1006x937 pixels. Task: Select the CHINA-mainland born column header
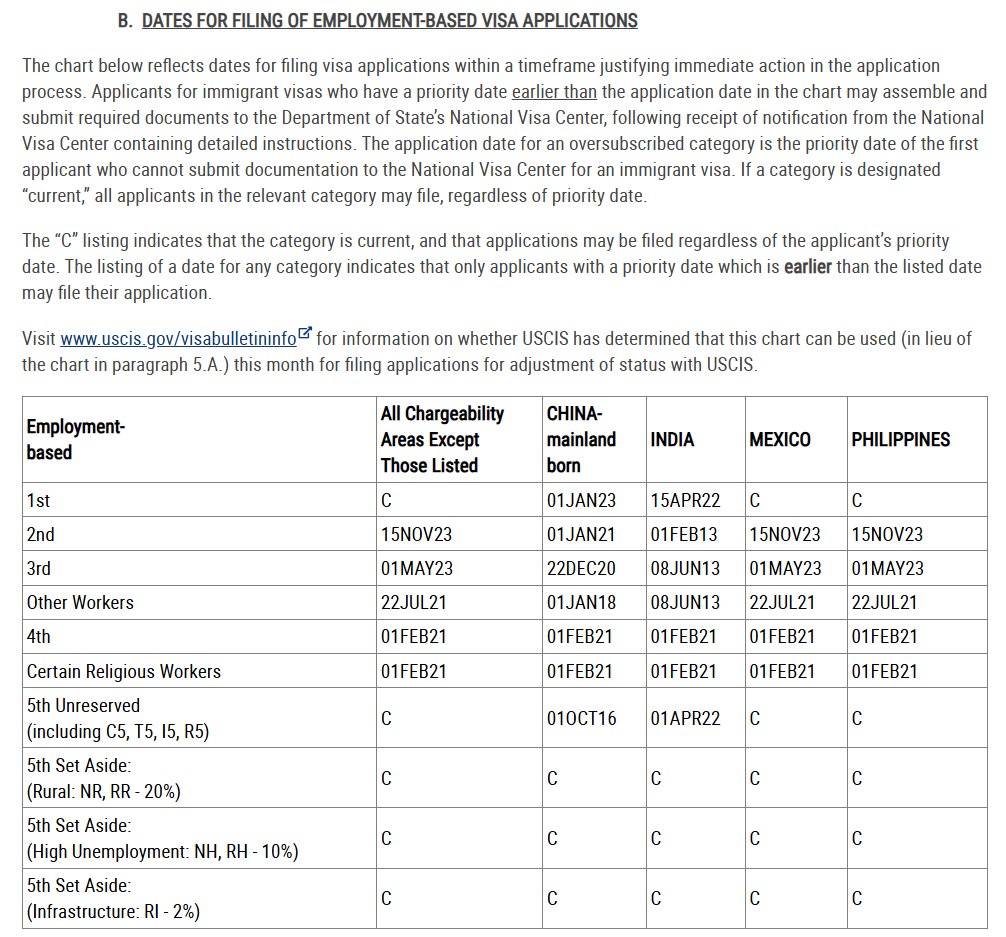pyautogui.click(x=581, y=439)
